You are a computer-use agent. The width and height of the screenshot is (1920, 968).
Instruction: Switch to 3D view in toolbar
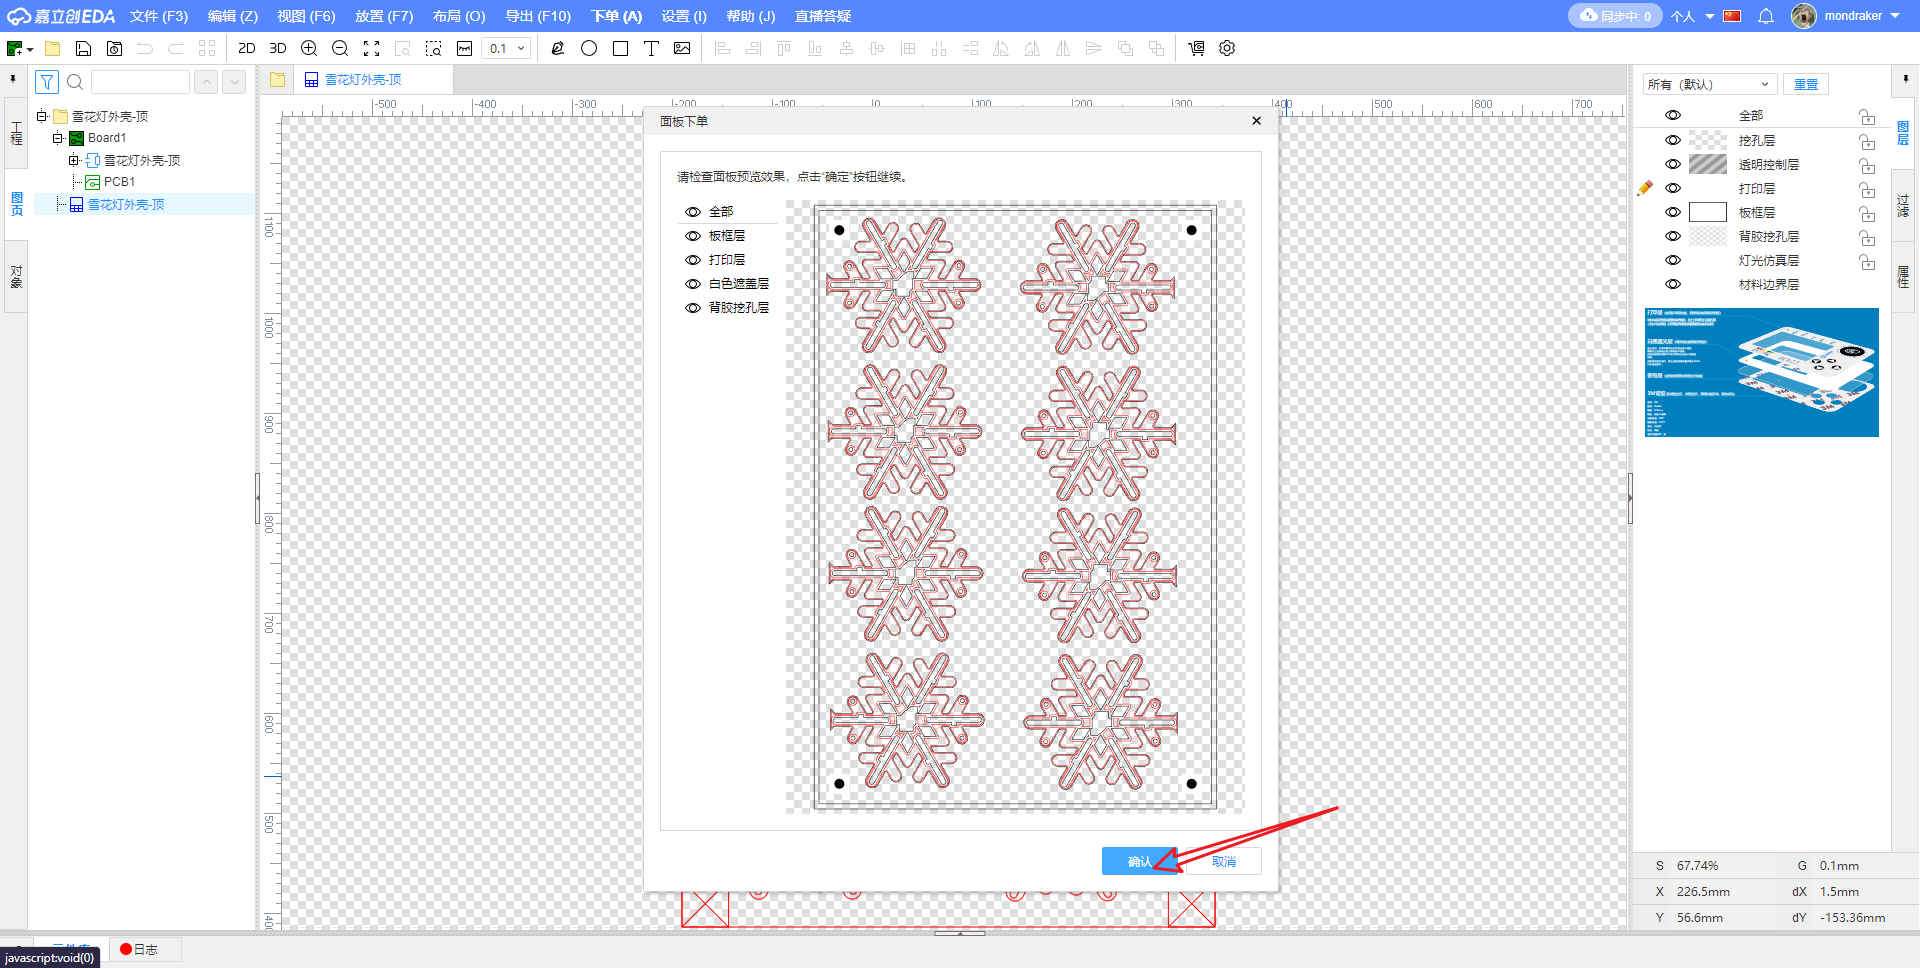pyautogui.click(x=278, y=48)
